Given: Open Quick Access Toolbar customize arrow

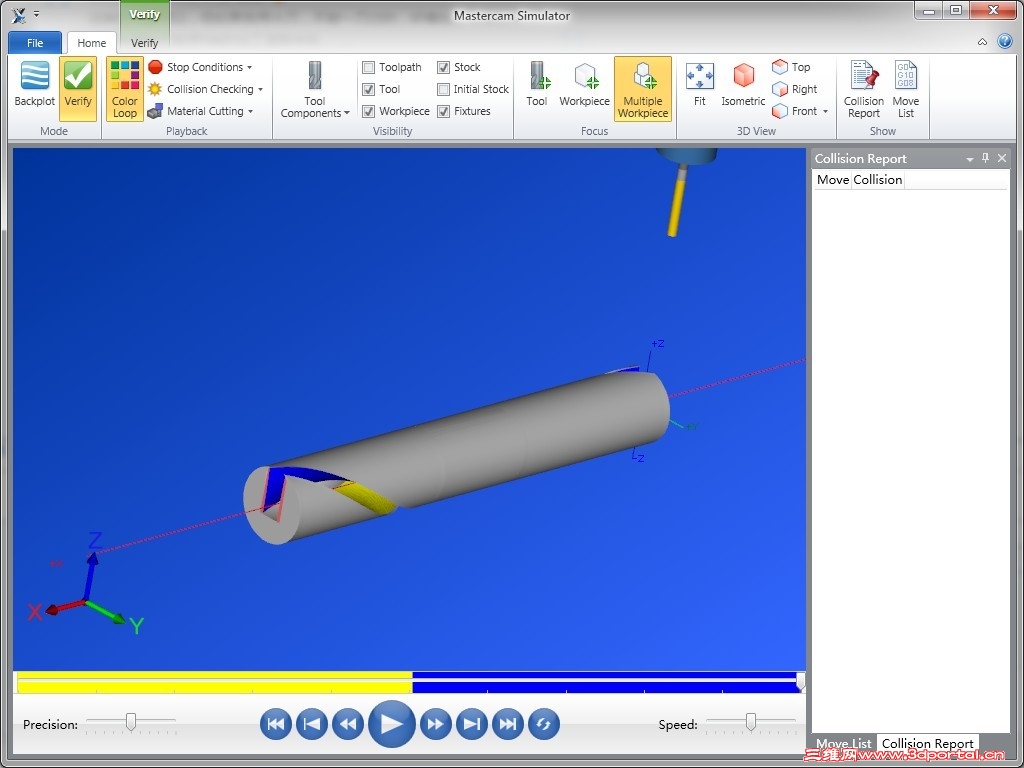Looking at the screenshot, I should coord(37,13).
